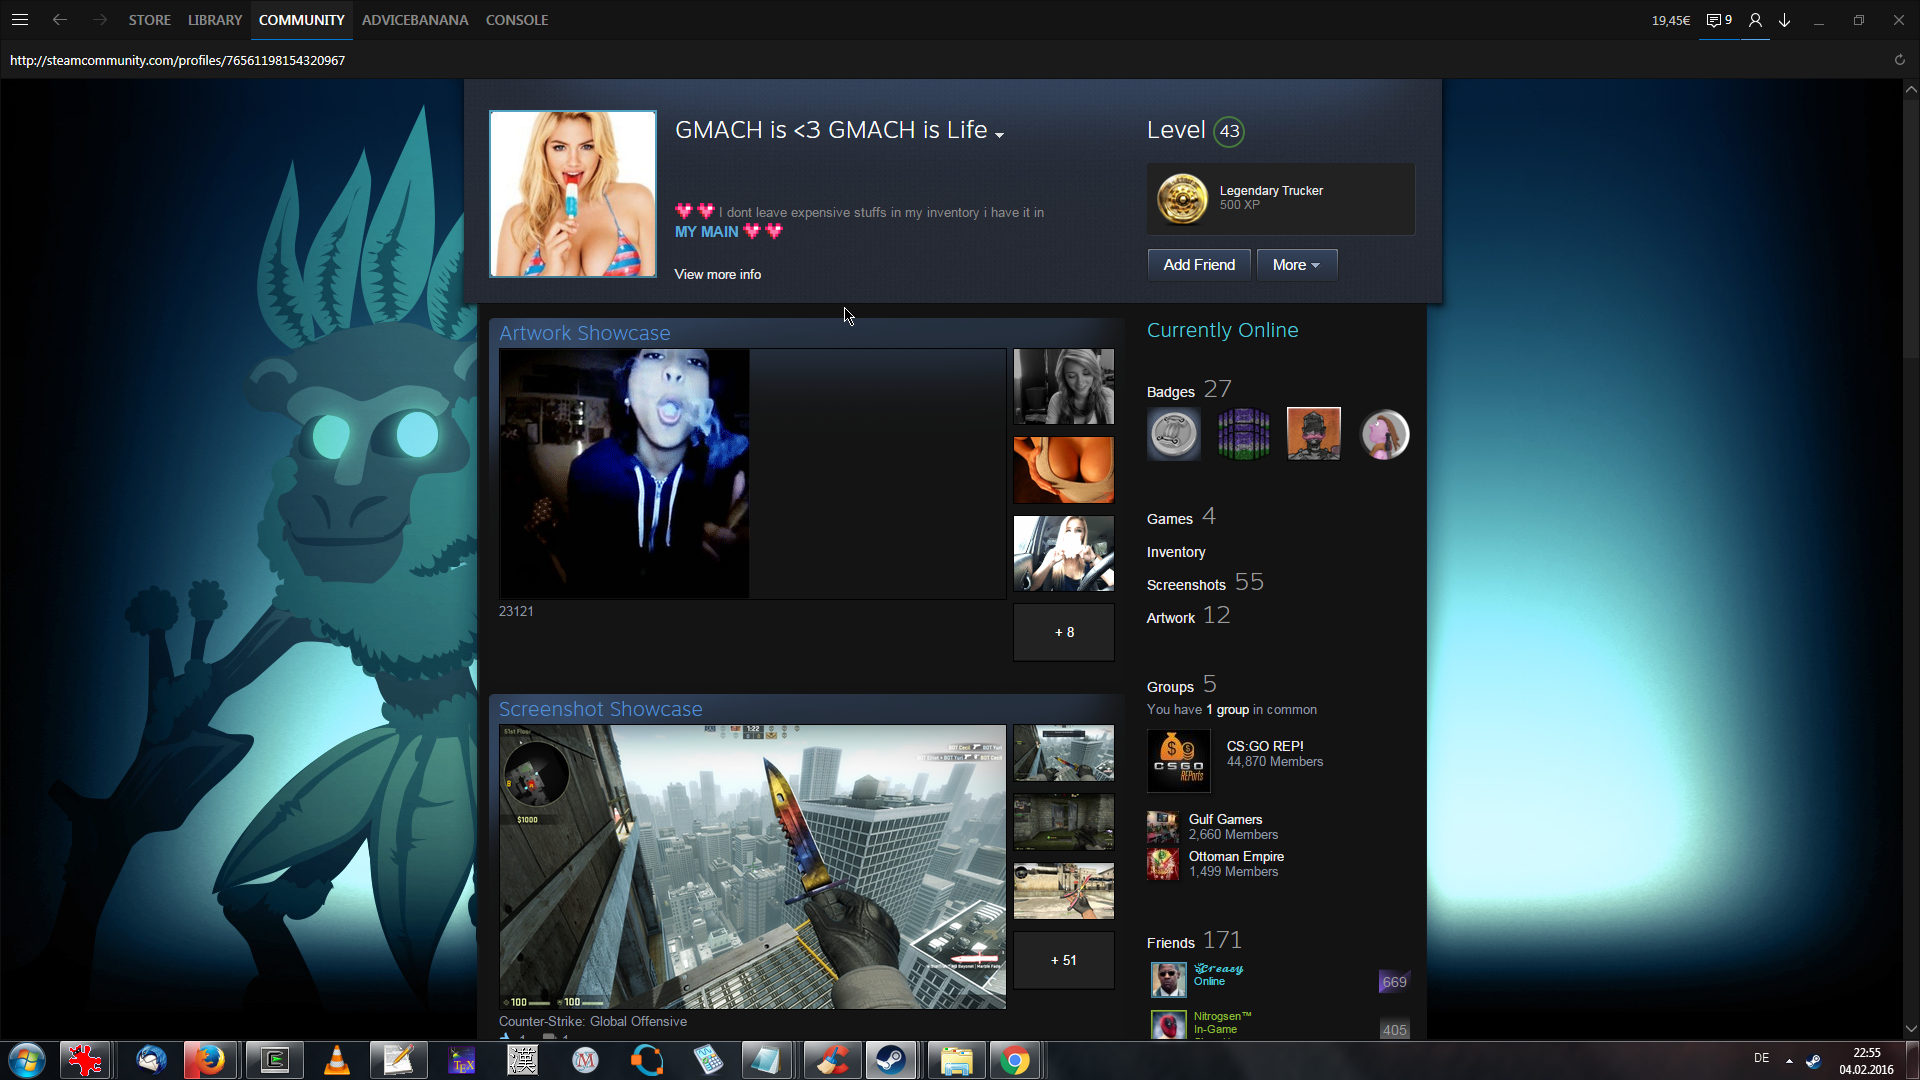Screen dimensions: 1920x1080
Task: Open the +51 more screenshots tile
Action: pos(1064,960)
